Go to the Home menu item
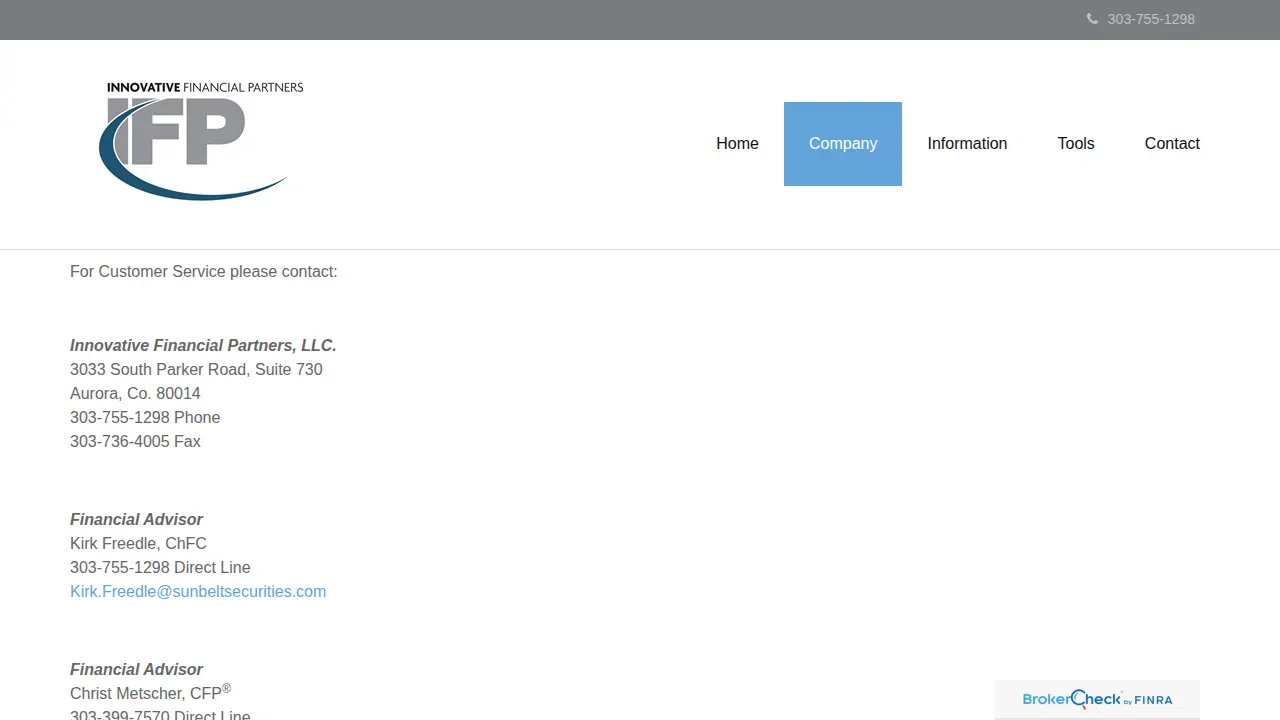This screenshot has height=720, width=1280. click(737, 144)
